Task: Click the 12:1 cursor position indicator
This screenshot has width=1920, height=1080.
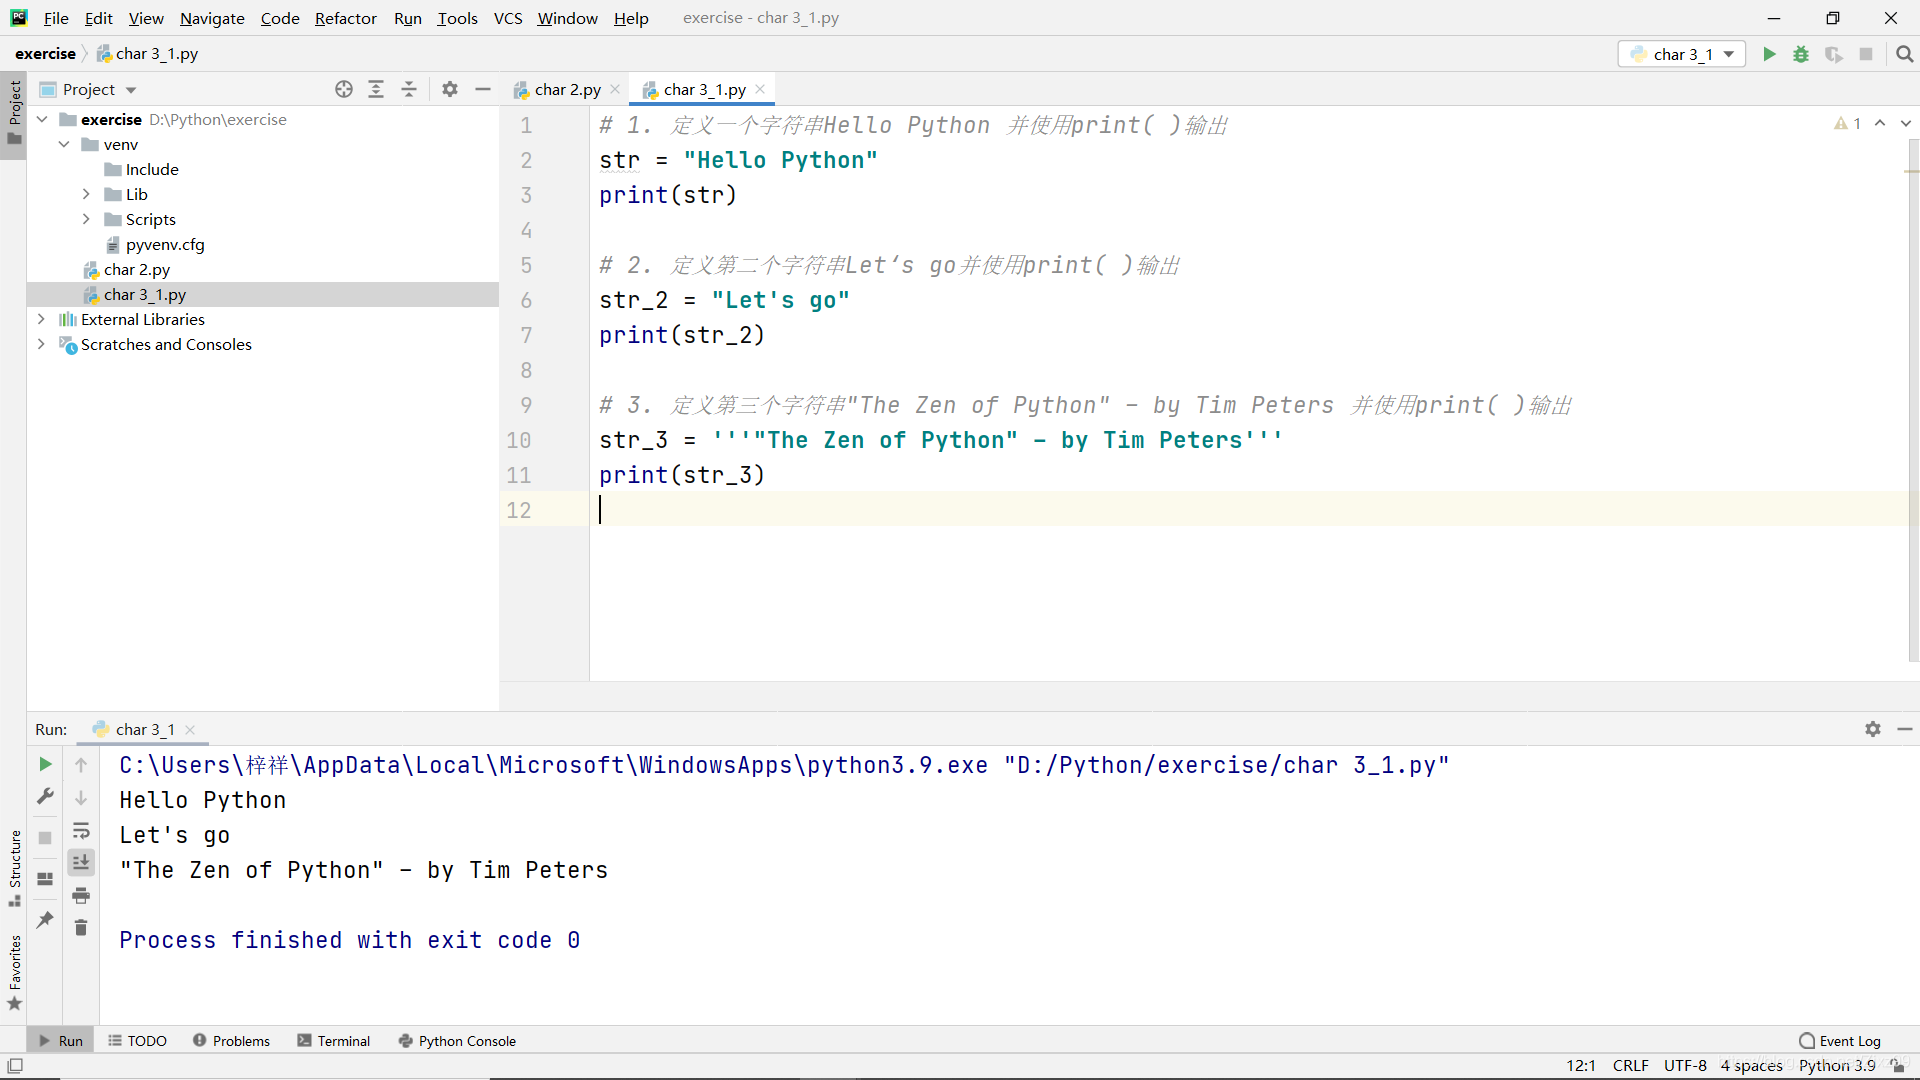Action: pos(1581,1066)
